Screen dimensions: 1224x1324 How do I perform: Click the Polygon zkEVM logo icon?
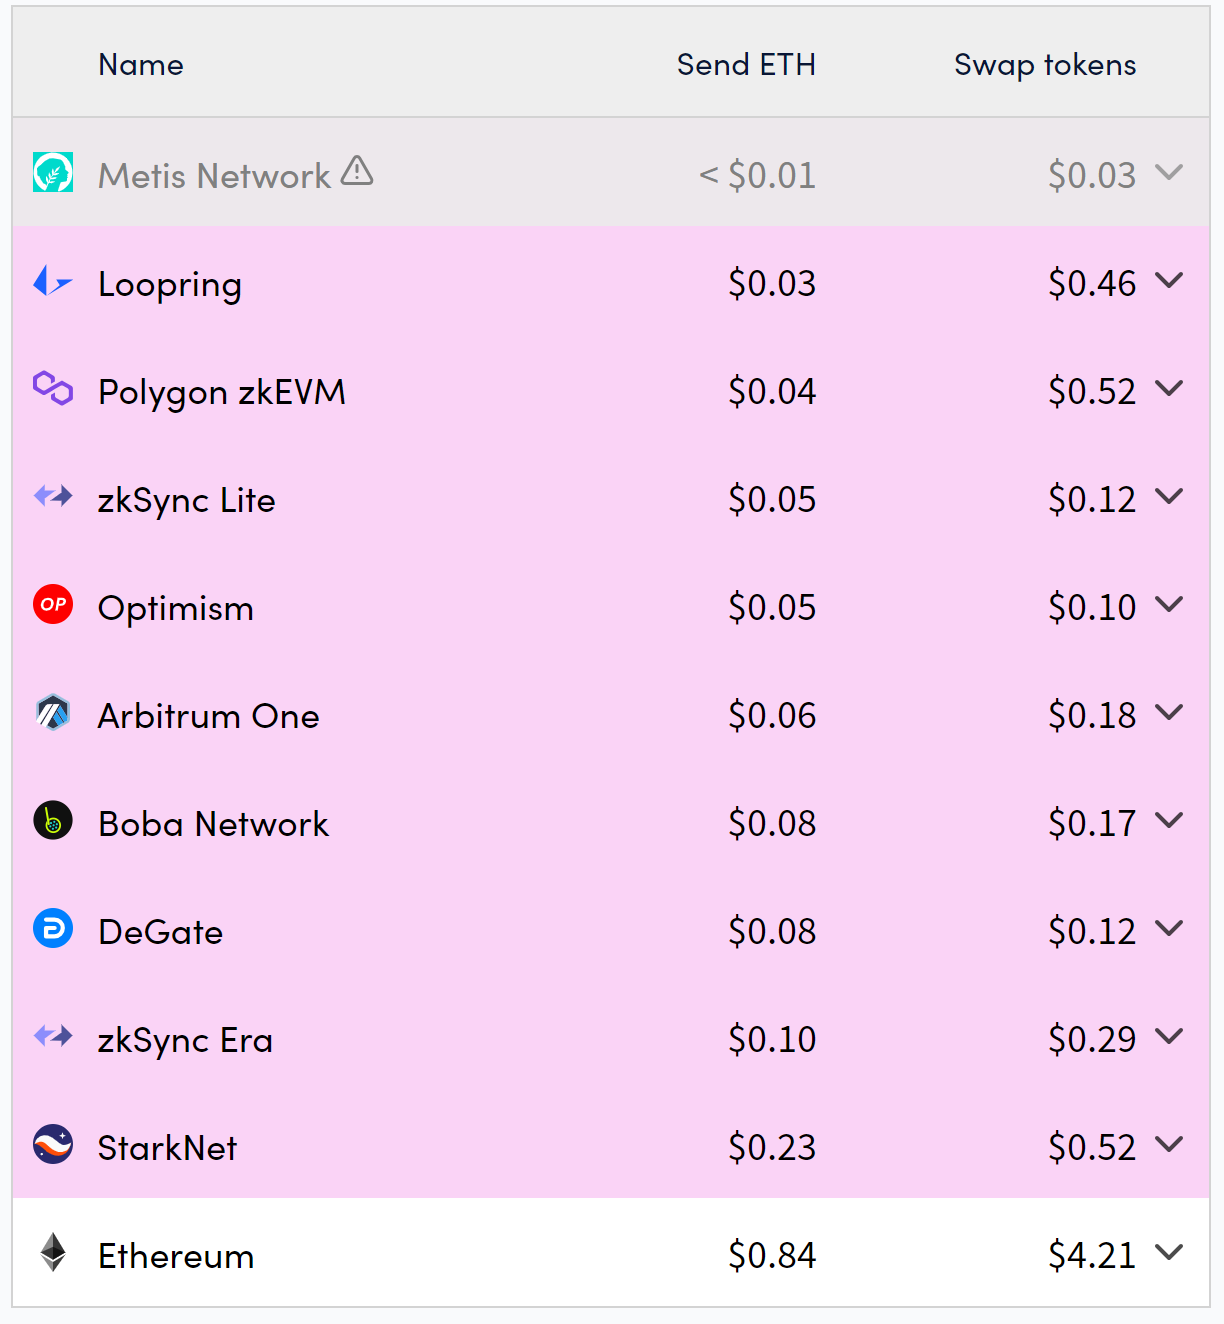tap(53, 388)
